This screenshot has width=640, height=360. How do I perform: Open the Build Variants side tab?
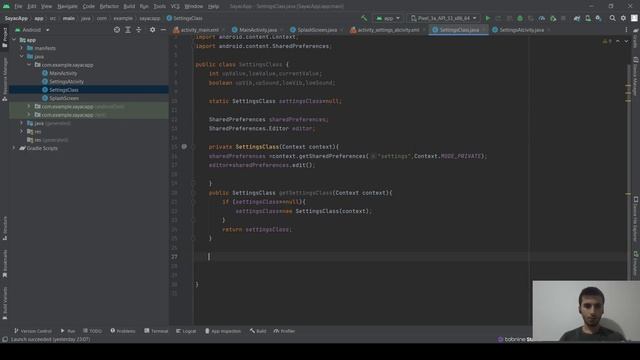[x=4, y=303]
